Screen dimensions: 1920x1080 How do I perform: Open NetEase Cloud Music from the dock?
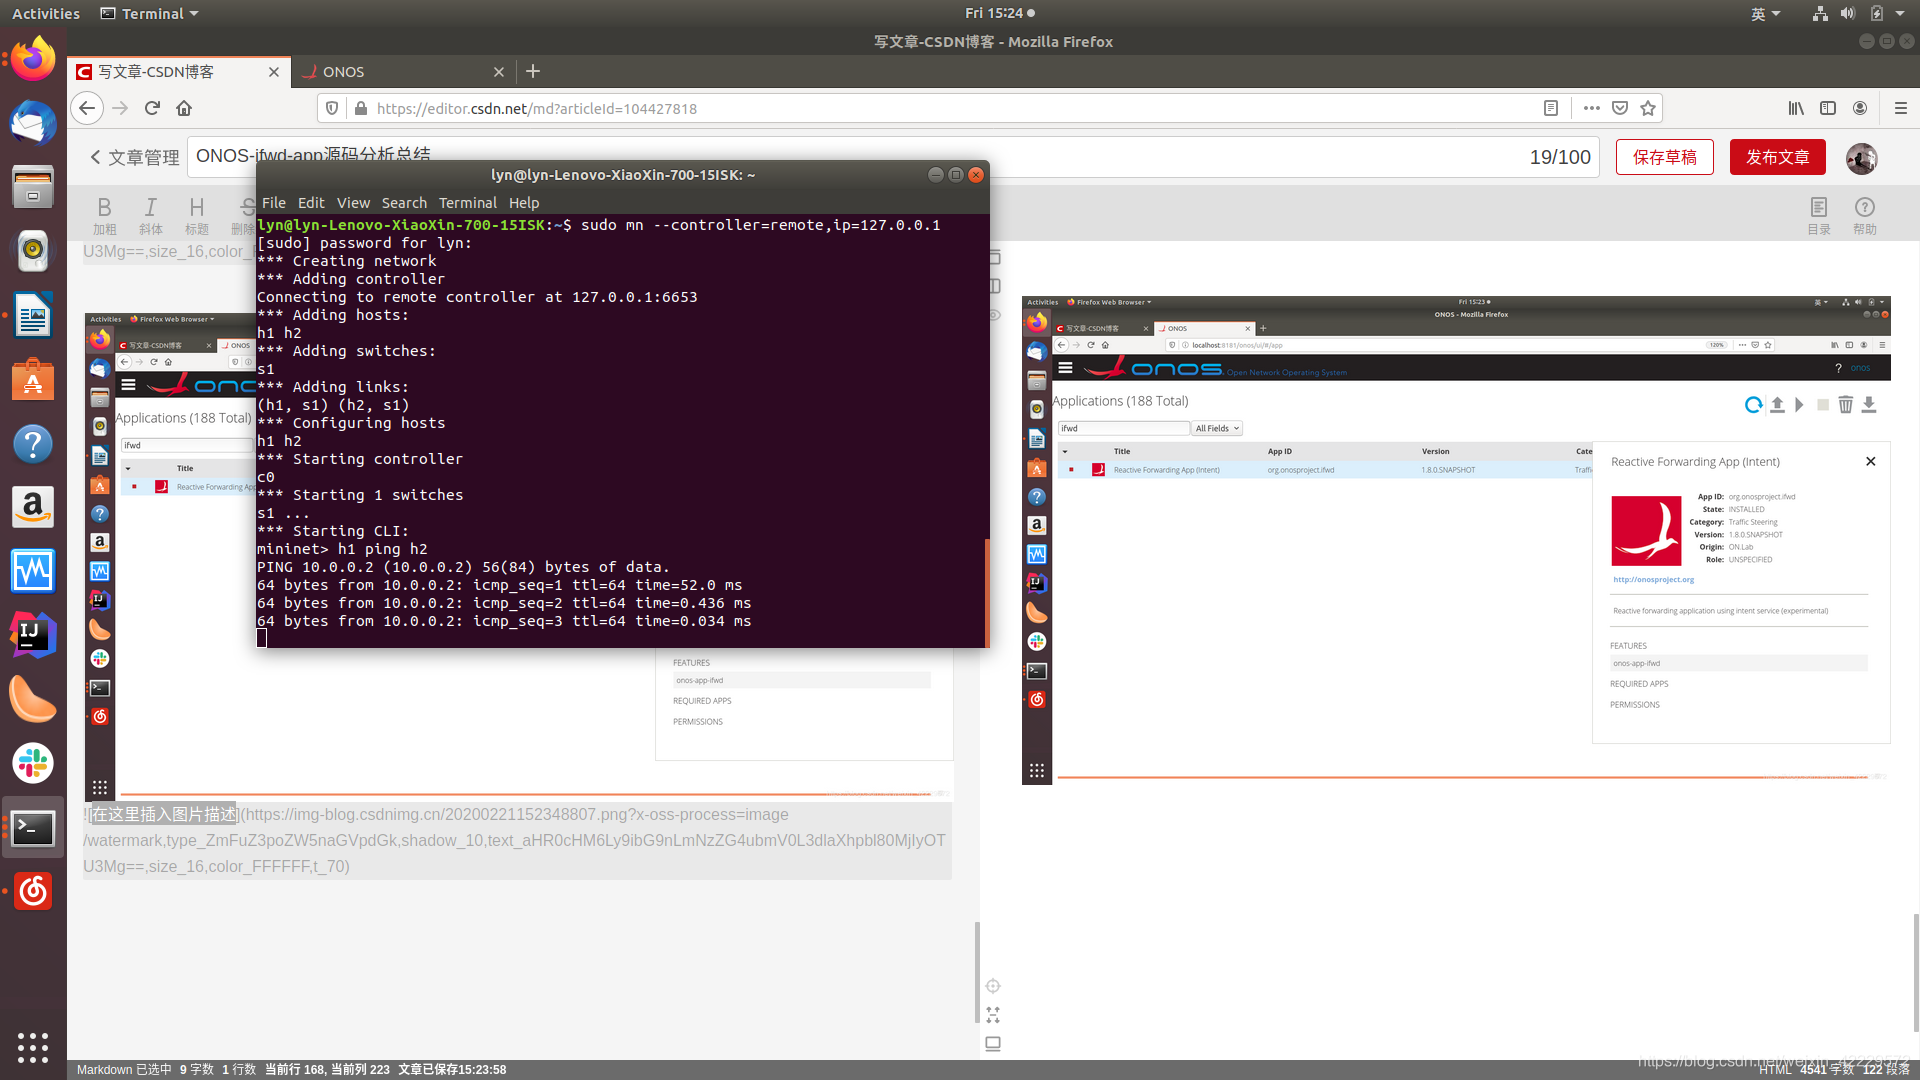(x=33, y=891)
